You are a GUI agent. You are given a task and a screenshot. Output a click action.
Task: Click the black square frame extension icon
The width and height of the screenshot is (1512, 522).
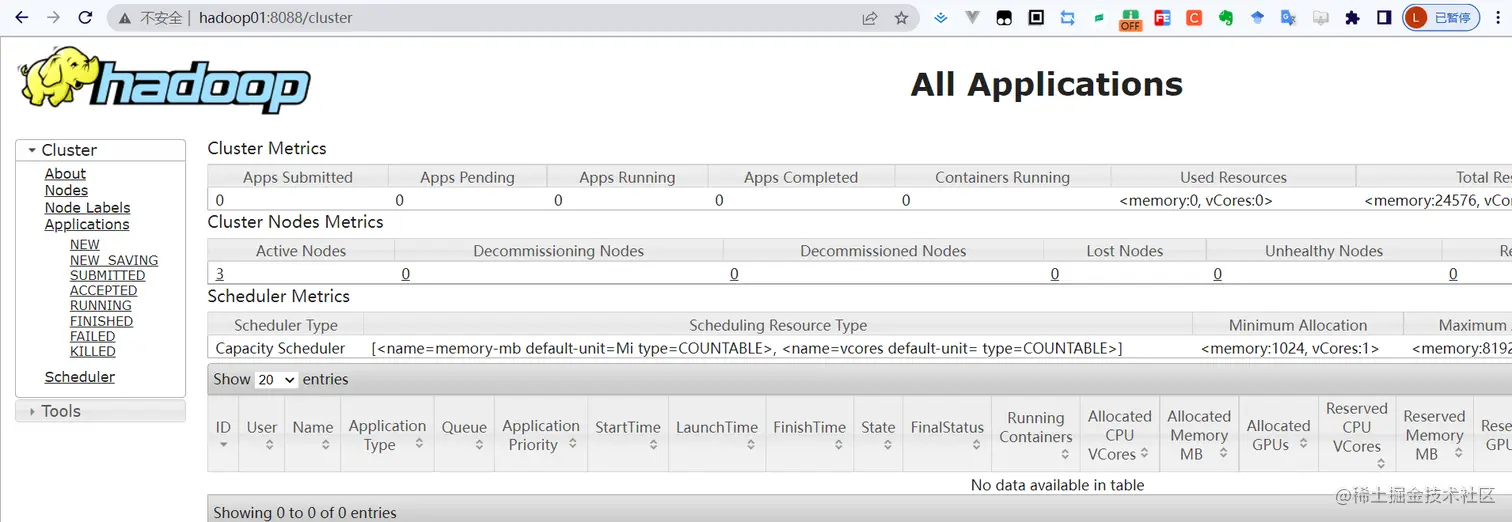1036,18
